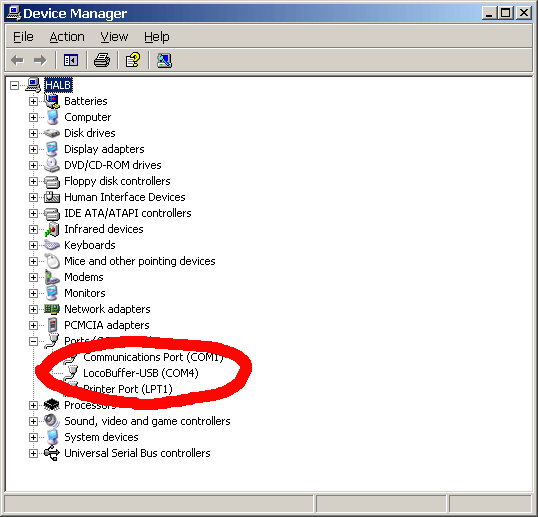Expand the Disk drives node
The height and width of the screenshot is (517, 538).
[33, 133]
